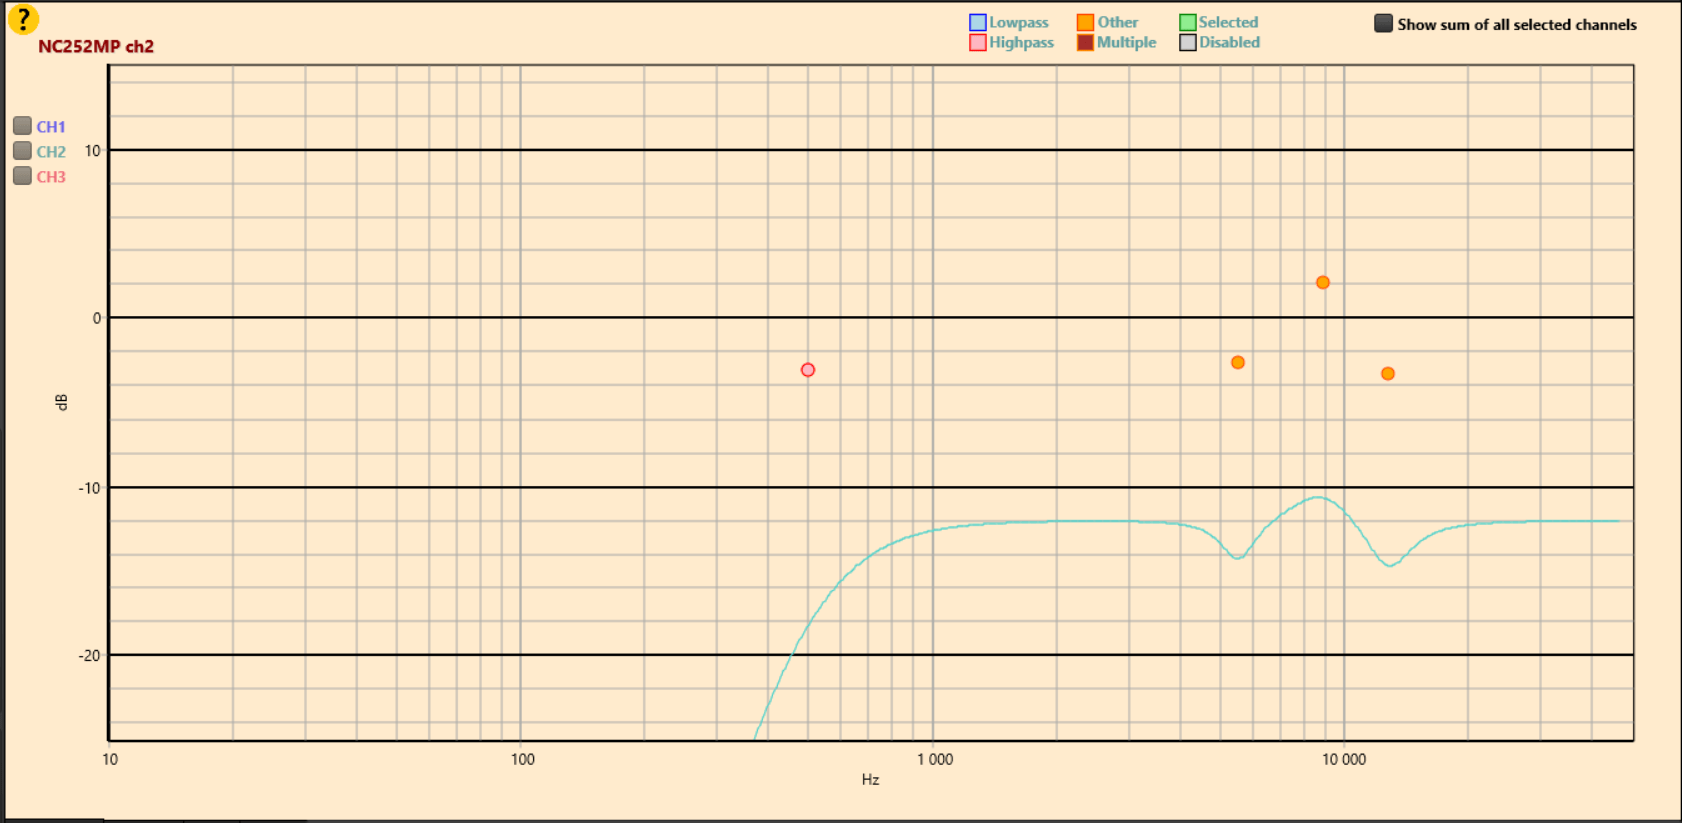
Task: Click the NC252MP ch2 title label
Action: pyautogui.click(x=96, y=46)
